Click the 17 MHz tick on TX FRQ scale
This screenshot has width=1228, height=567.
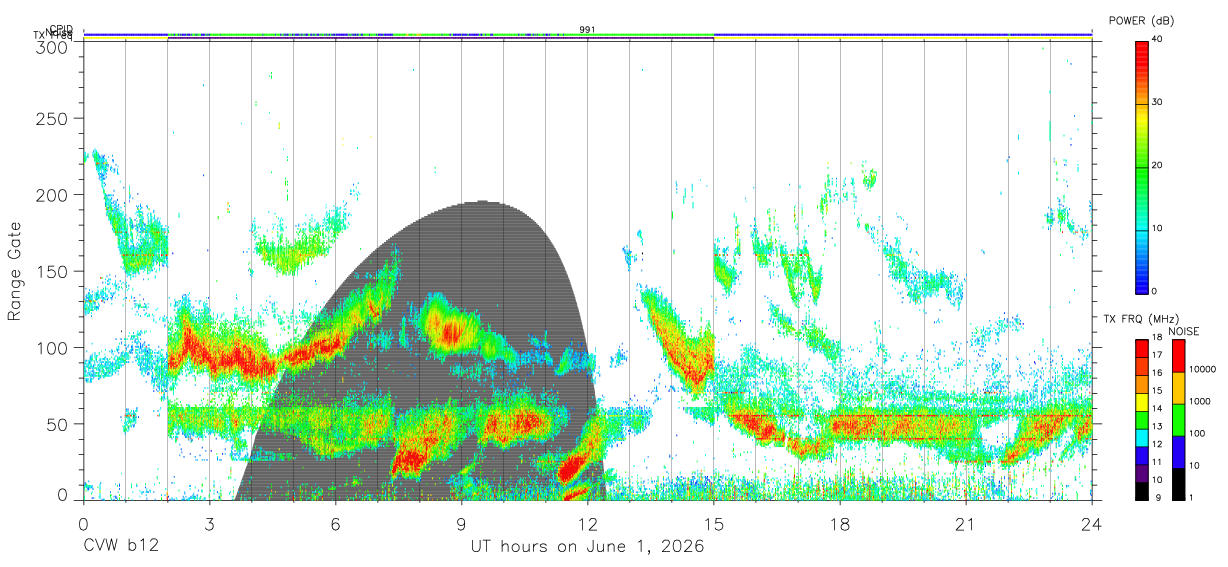pyautogui.click(x=1157, y=355)
